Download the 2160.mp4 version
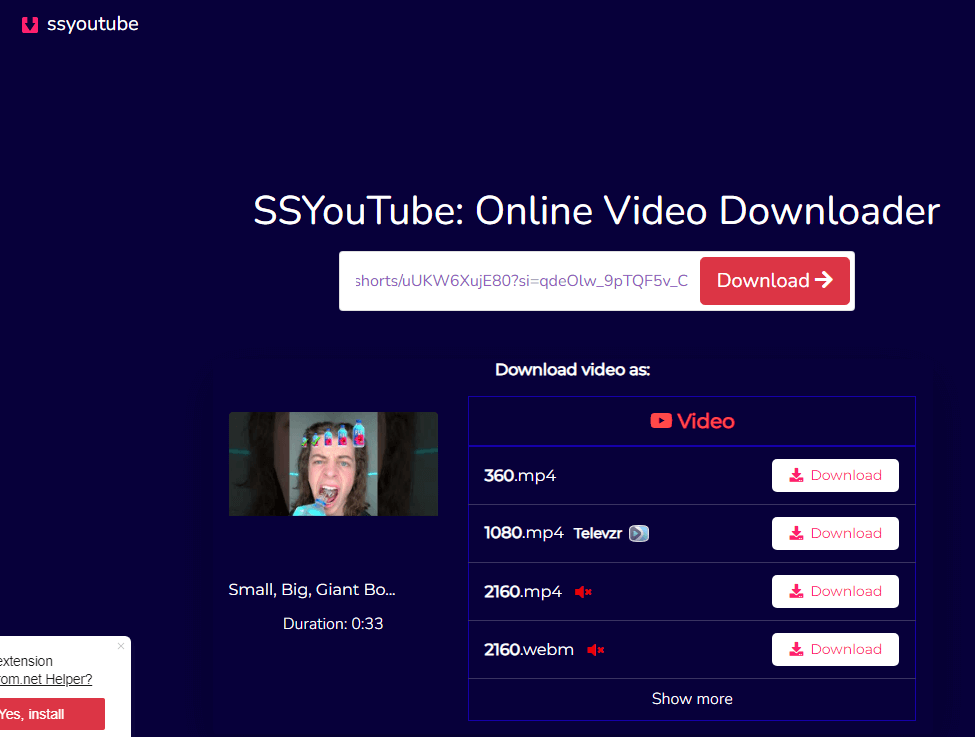Viewport: 975px width, 737px height. (x=835, y=592)
